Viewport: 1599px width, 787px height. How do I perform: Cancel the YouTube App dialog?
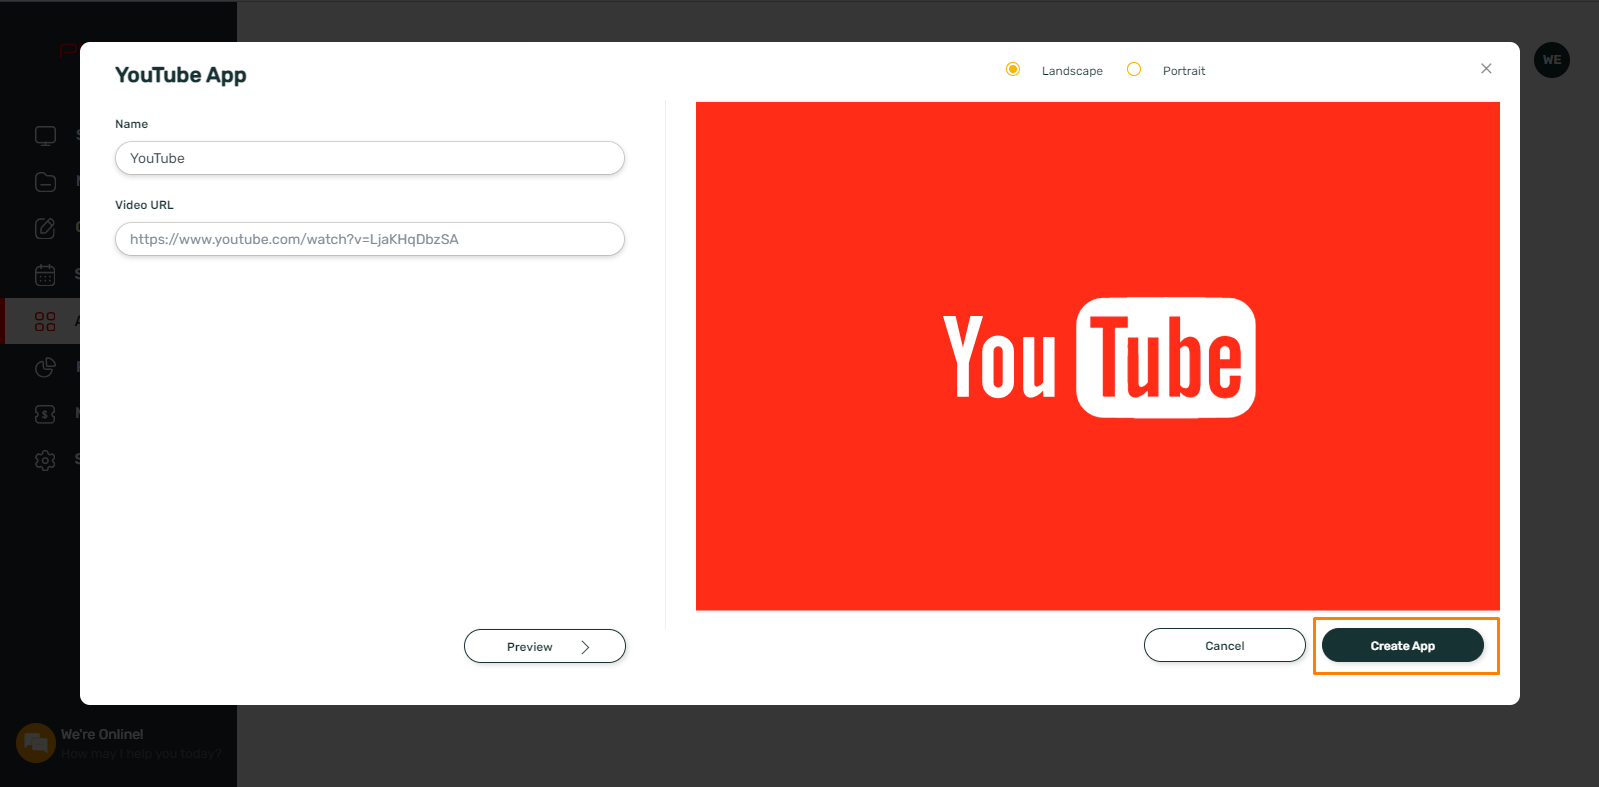(1224, 645)
